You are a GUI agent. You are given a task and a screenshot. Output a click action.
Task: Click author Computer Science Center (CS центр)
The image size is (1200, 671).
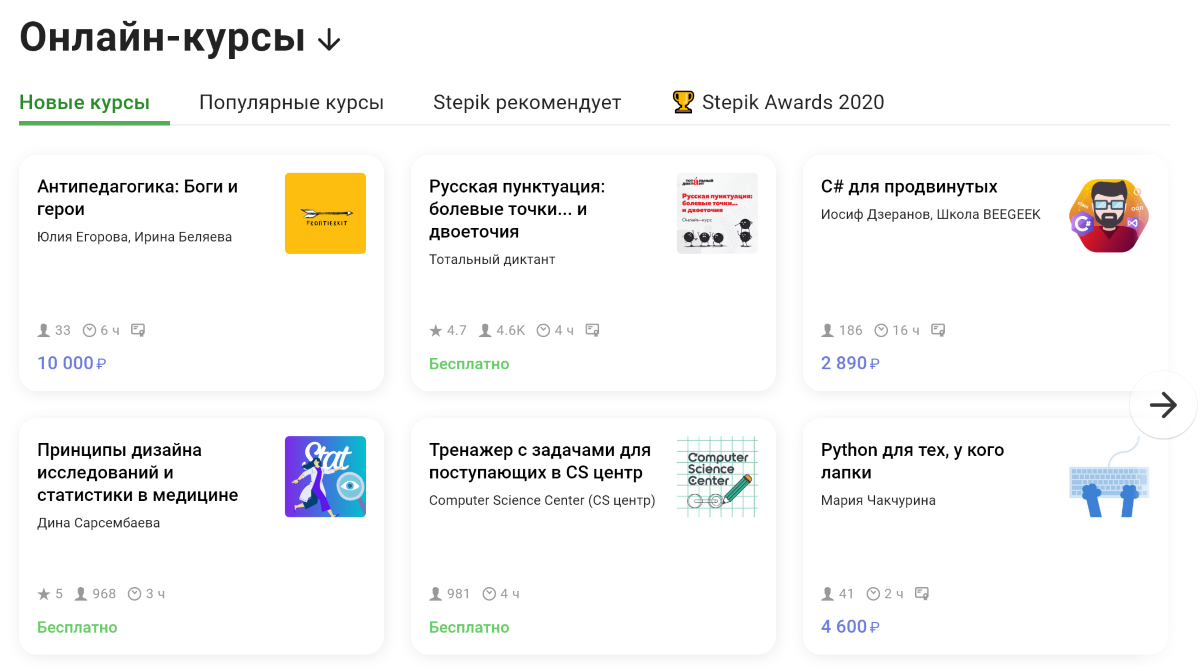[x=542, y=500]
